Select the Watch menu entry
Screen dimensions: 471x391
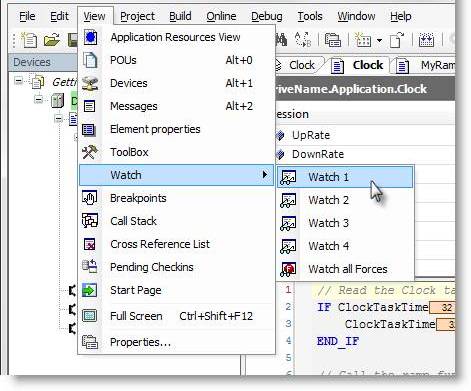(x=177, y=175)
